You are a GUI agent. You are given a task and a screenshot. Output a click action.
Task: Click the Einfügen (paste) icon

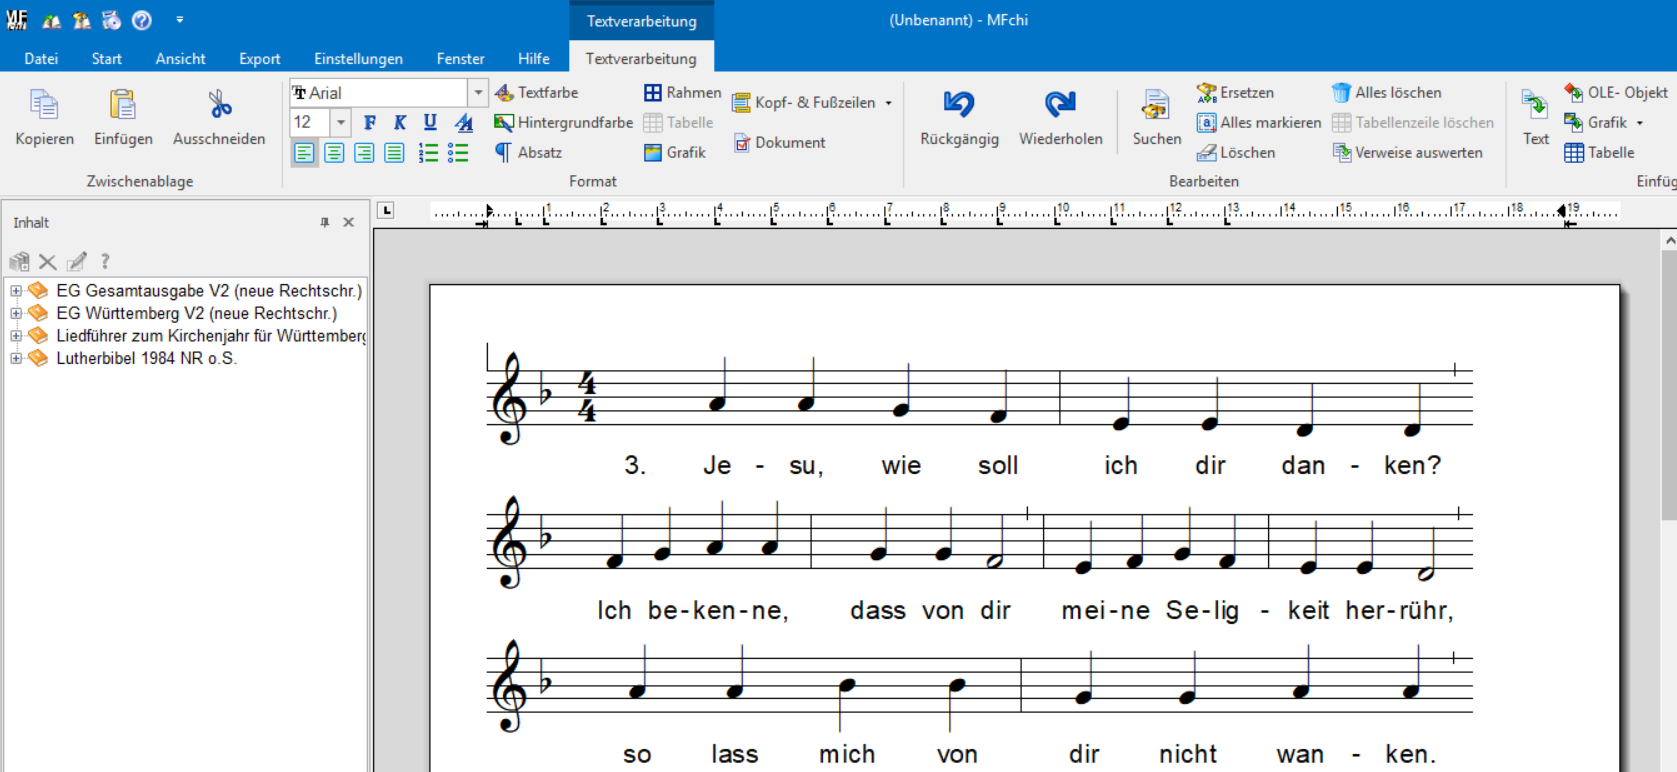pyautogui.click(x=123, y=105)
